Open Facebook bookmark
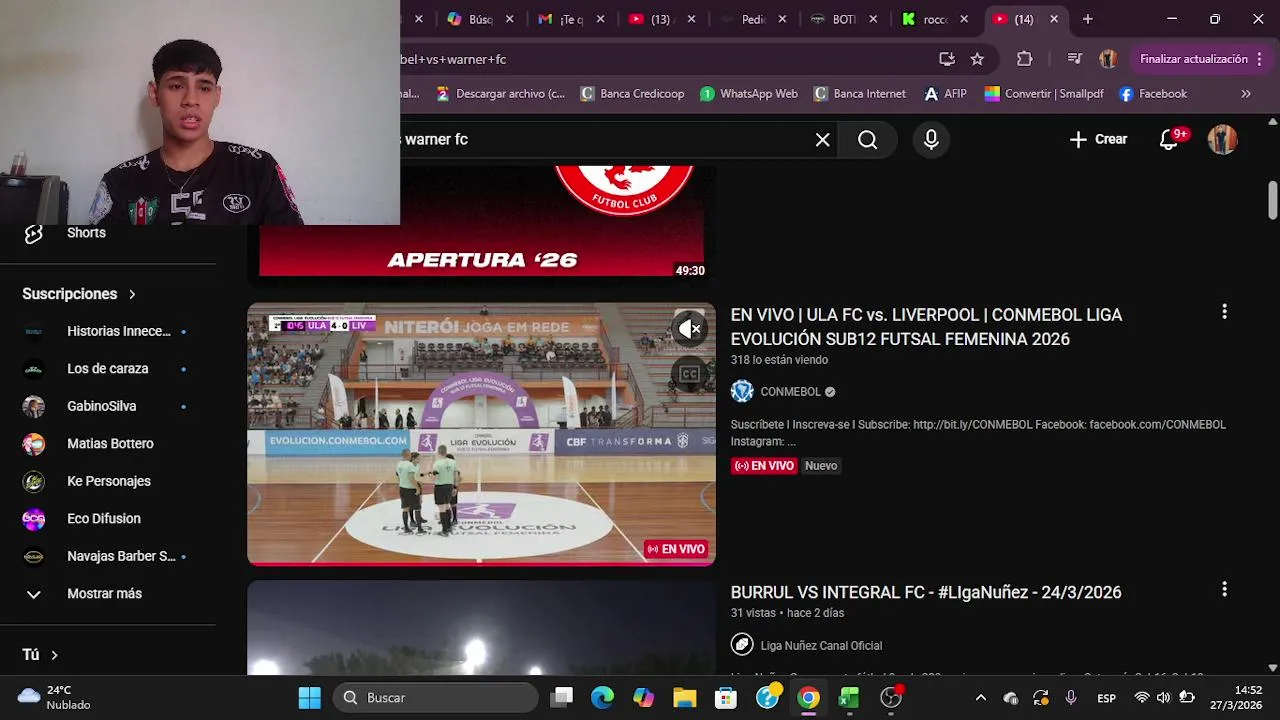Viewport: 1280px width, 720px height. (1153, 94)
